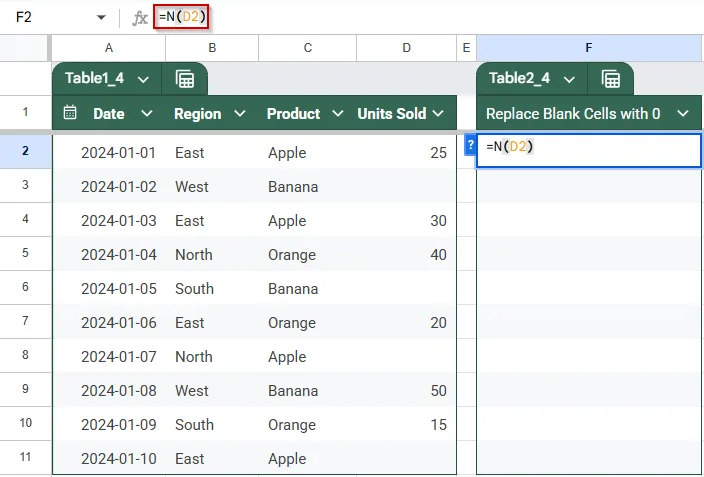Select column C header
The width and height of the screenshot is (704, 477).
tap(308, 48)
